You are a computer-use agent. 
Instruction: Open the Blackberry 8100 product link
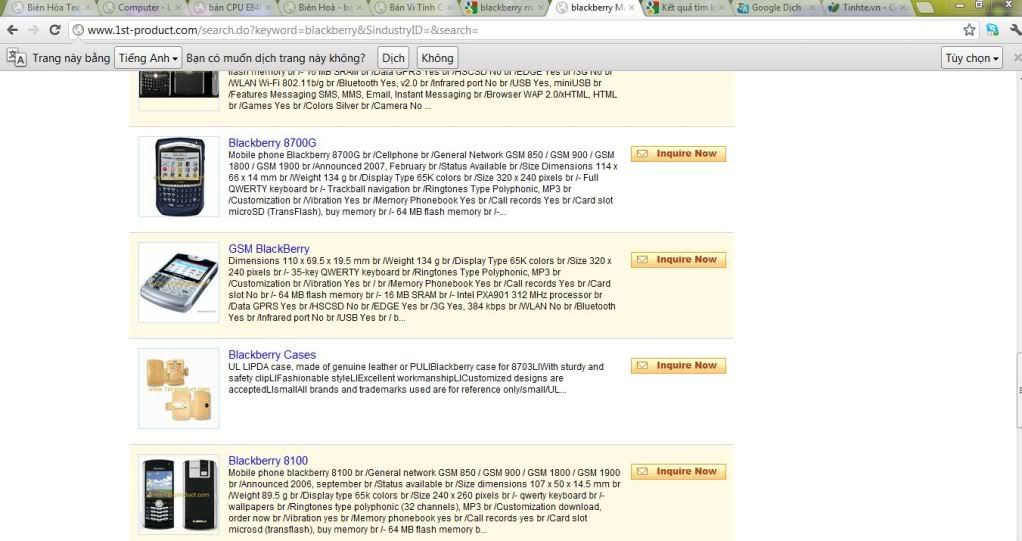268,461
